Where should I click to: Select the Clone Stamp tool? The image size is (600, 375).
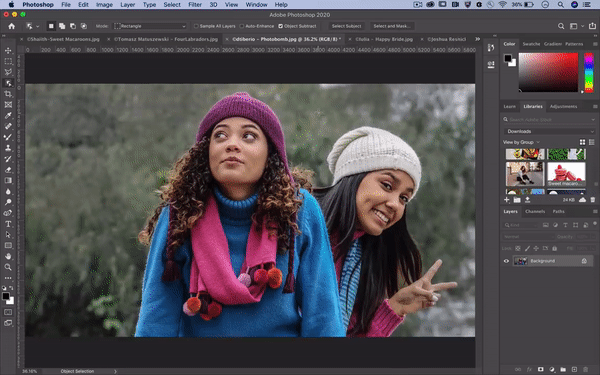coord(8,148)
